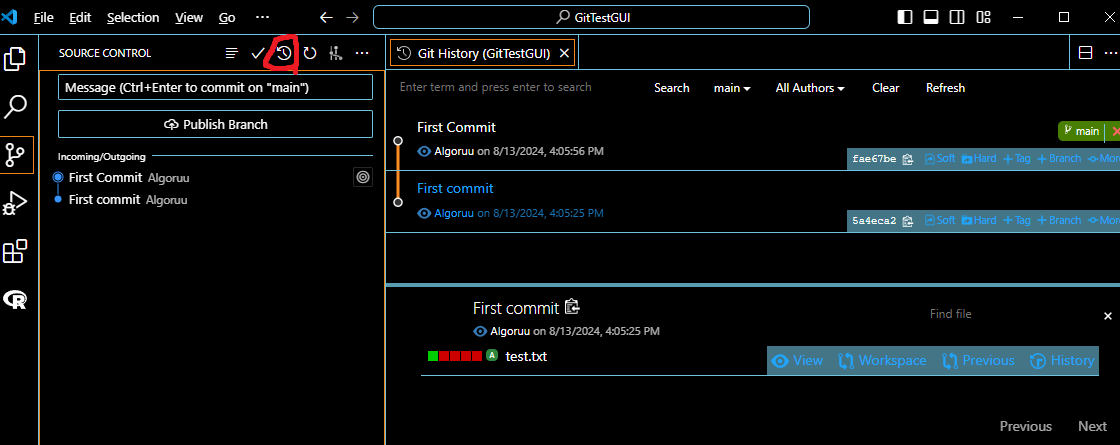
Task: Open History for test.txt
Action: point(1062,361)
